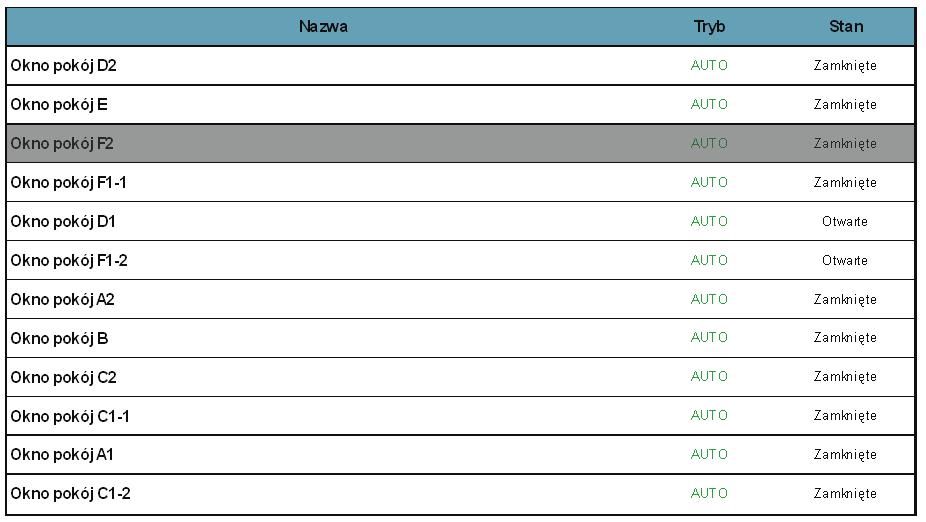Open the Okno pokój F1-1 entry
Viewport: 926px width, 522px height.
(461, 182)
